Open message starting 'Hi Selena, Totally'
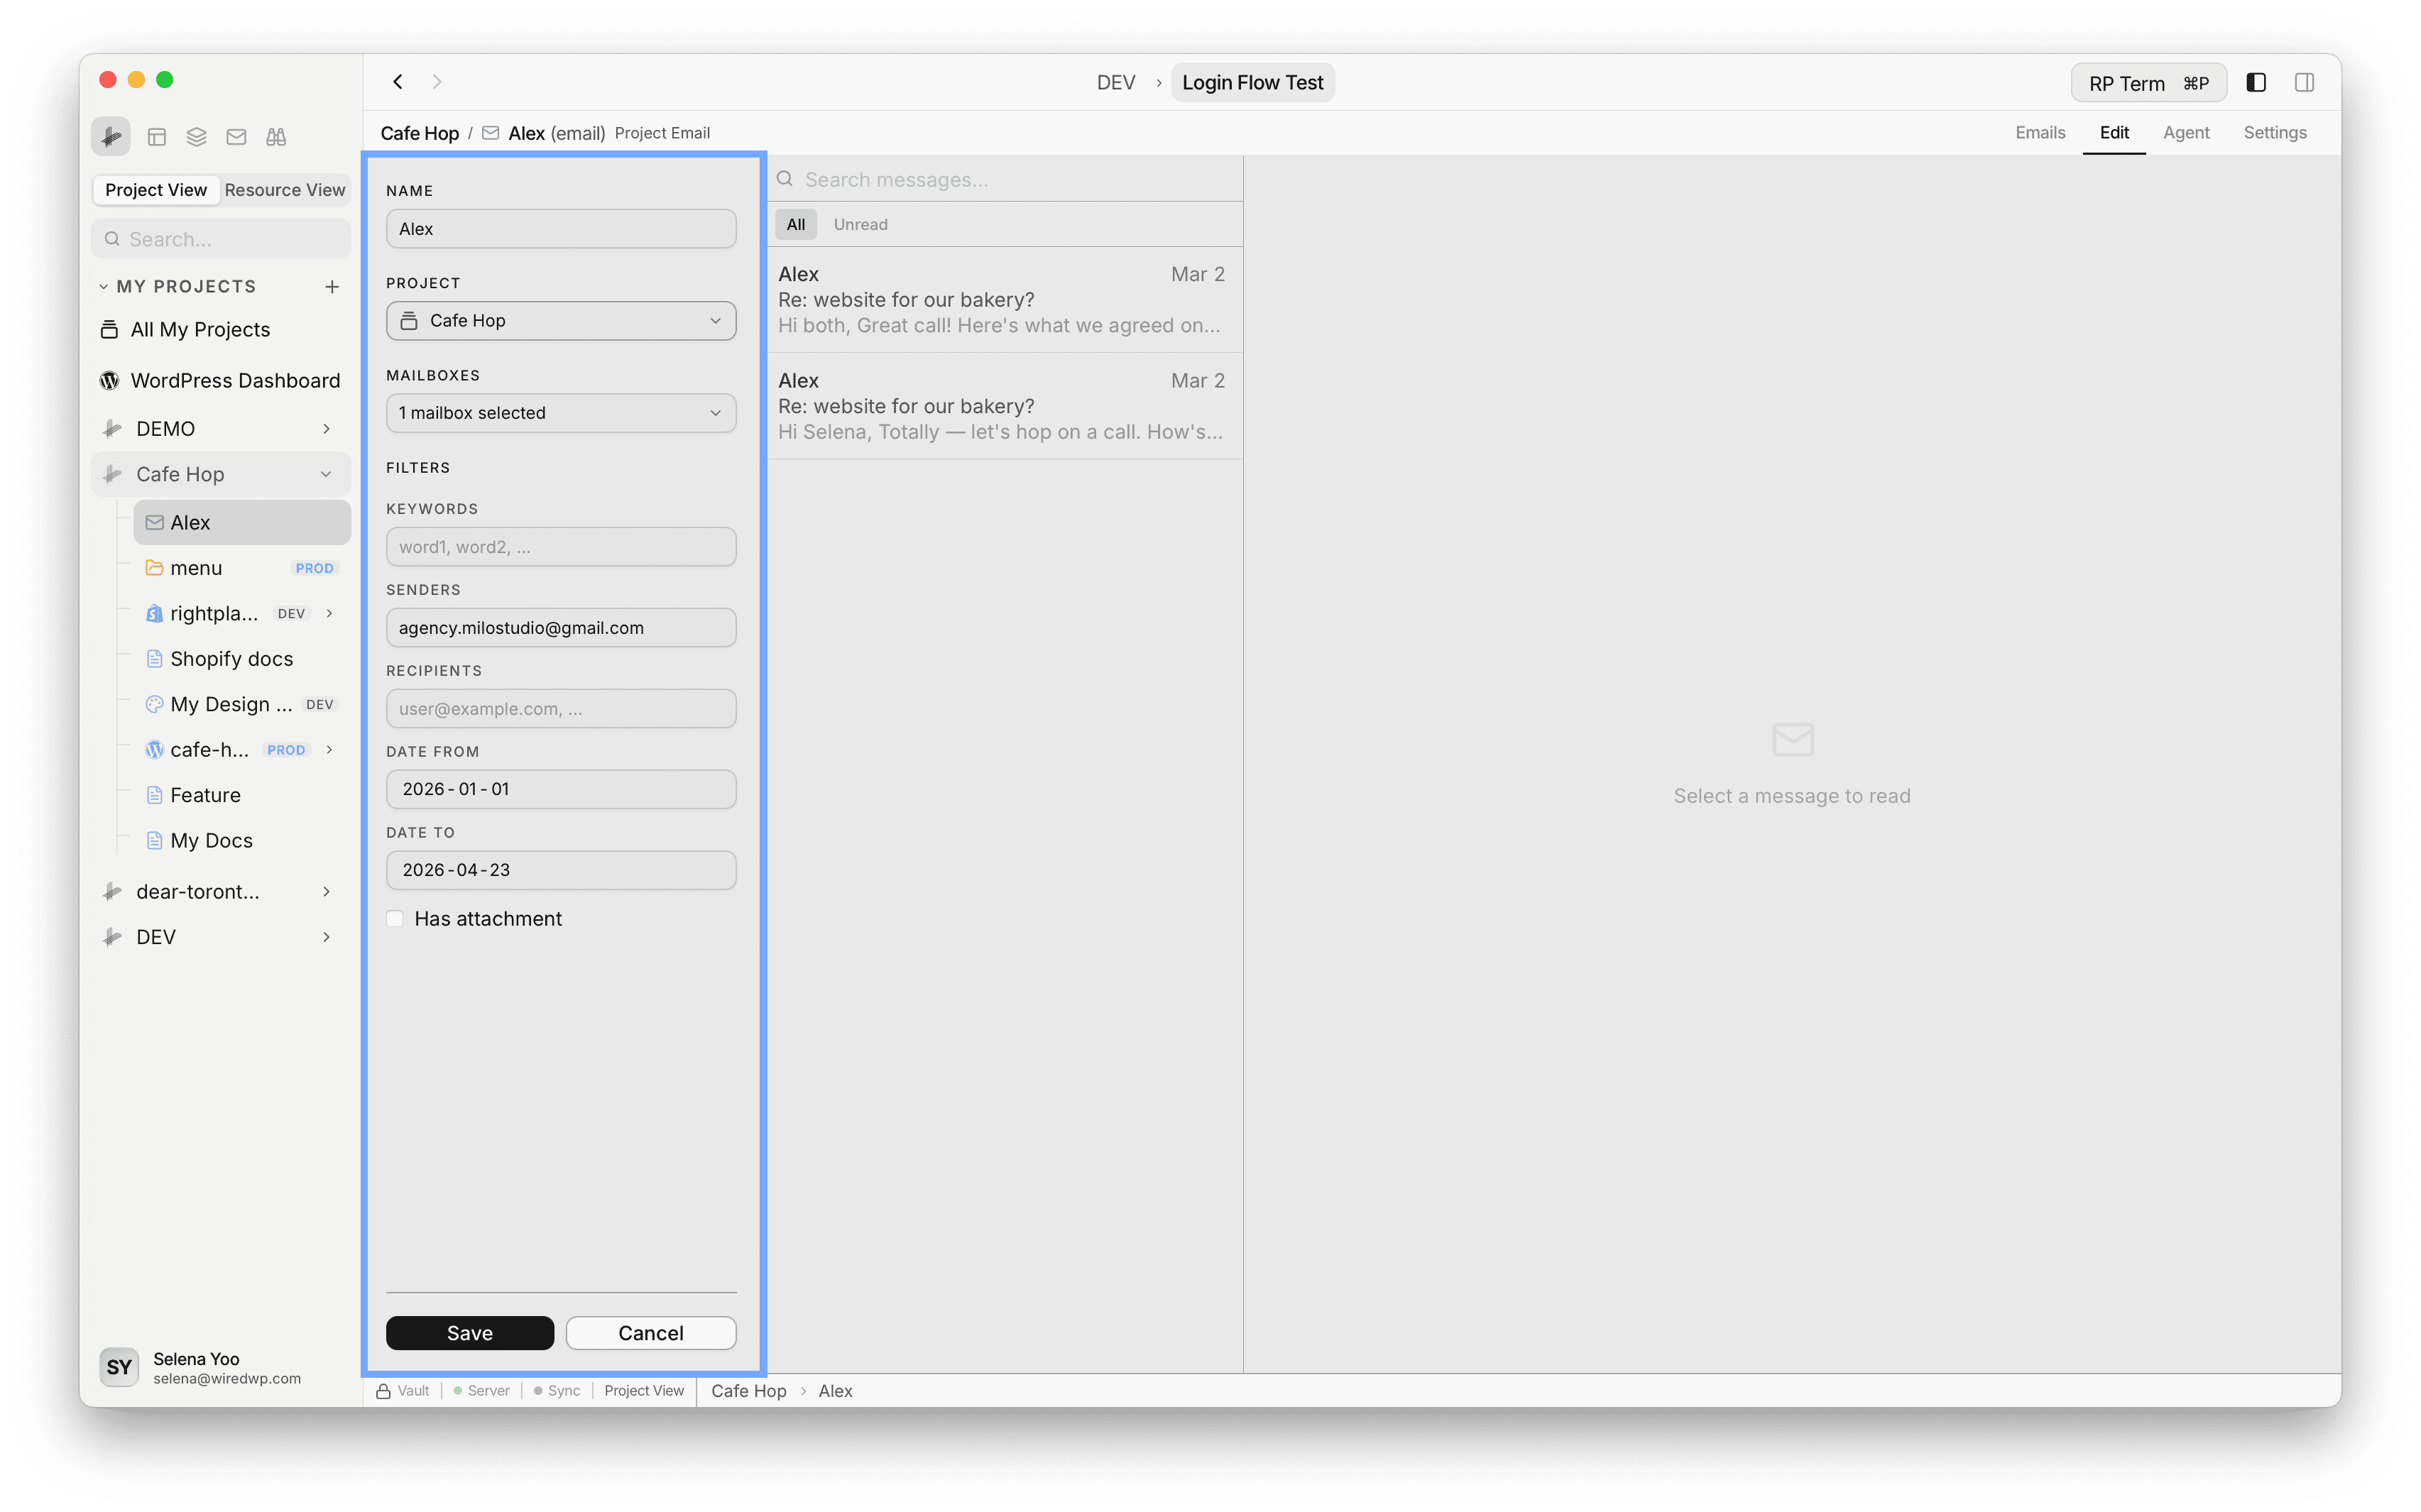The width and height of the screenshot is (2421, 1512). tap(1005, 407)
